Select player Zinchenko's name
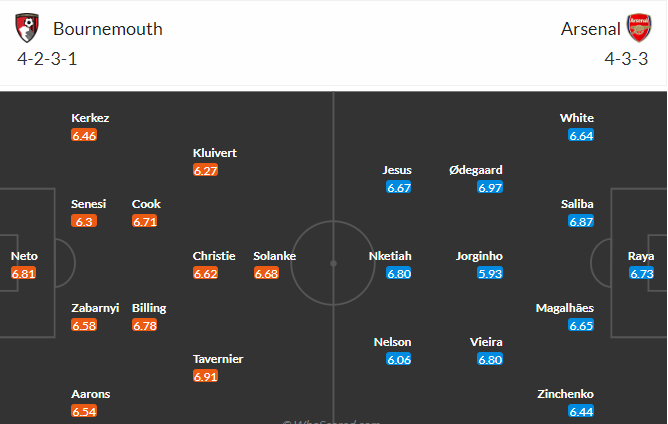 point(565,394)
